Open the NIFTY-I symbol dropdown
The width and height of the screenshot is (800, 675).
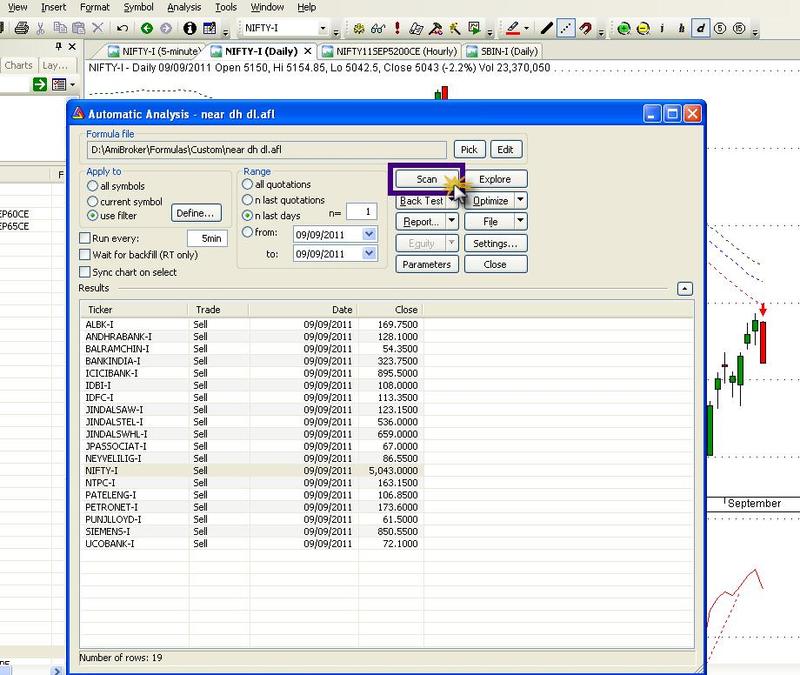click(x=323, y=28)
